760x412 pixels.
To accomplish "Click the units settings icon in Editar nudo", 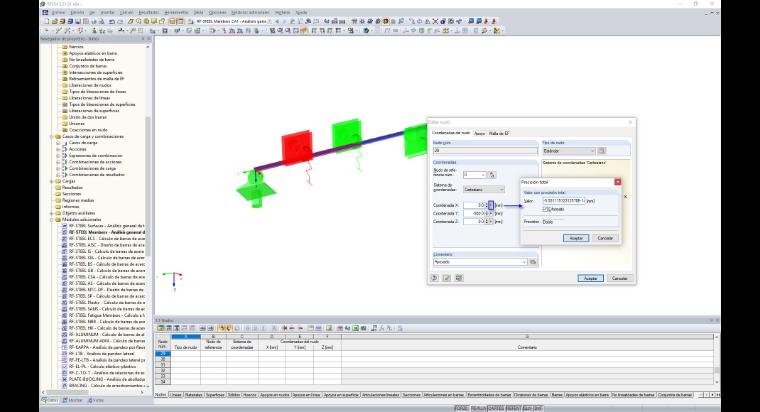I will (459, 278).
